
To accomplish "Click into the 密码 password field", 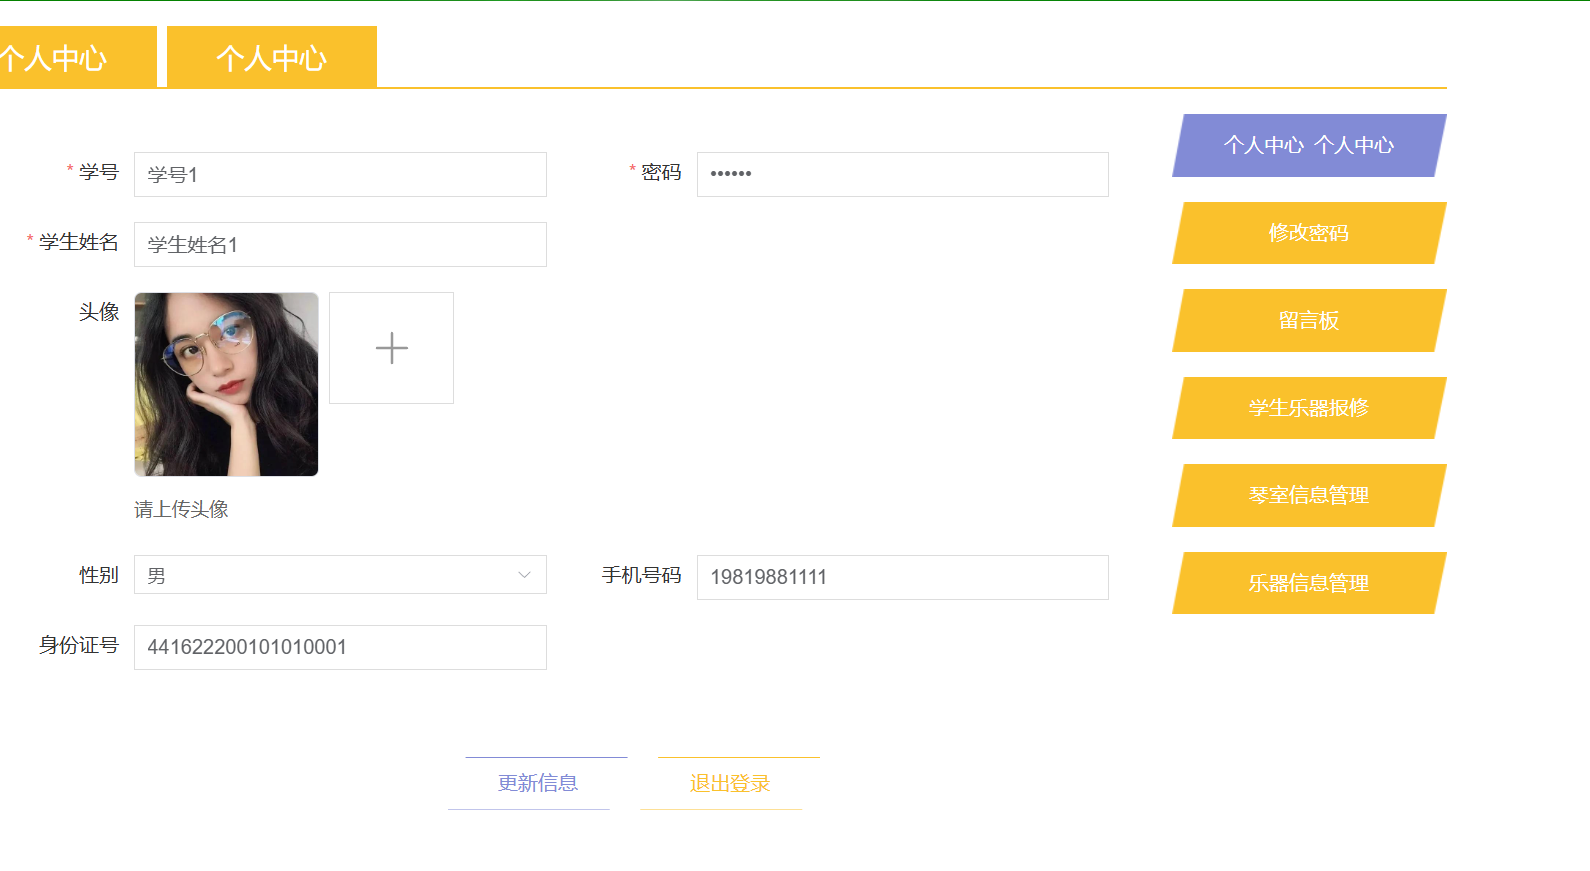I will tap(902, 175).
